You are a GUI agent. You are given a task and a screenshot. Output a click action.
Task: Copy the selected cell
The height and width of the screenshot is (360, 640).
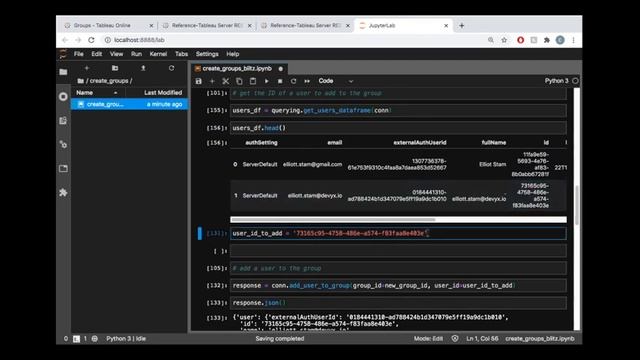pos(239,81)
